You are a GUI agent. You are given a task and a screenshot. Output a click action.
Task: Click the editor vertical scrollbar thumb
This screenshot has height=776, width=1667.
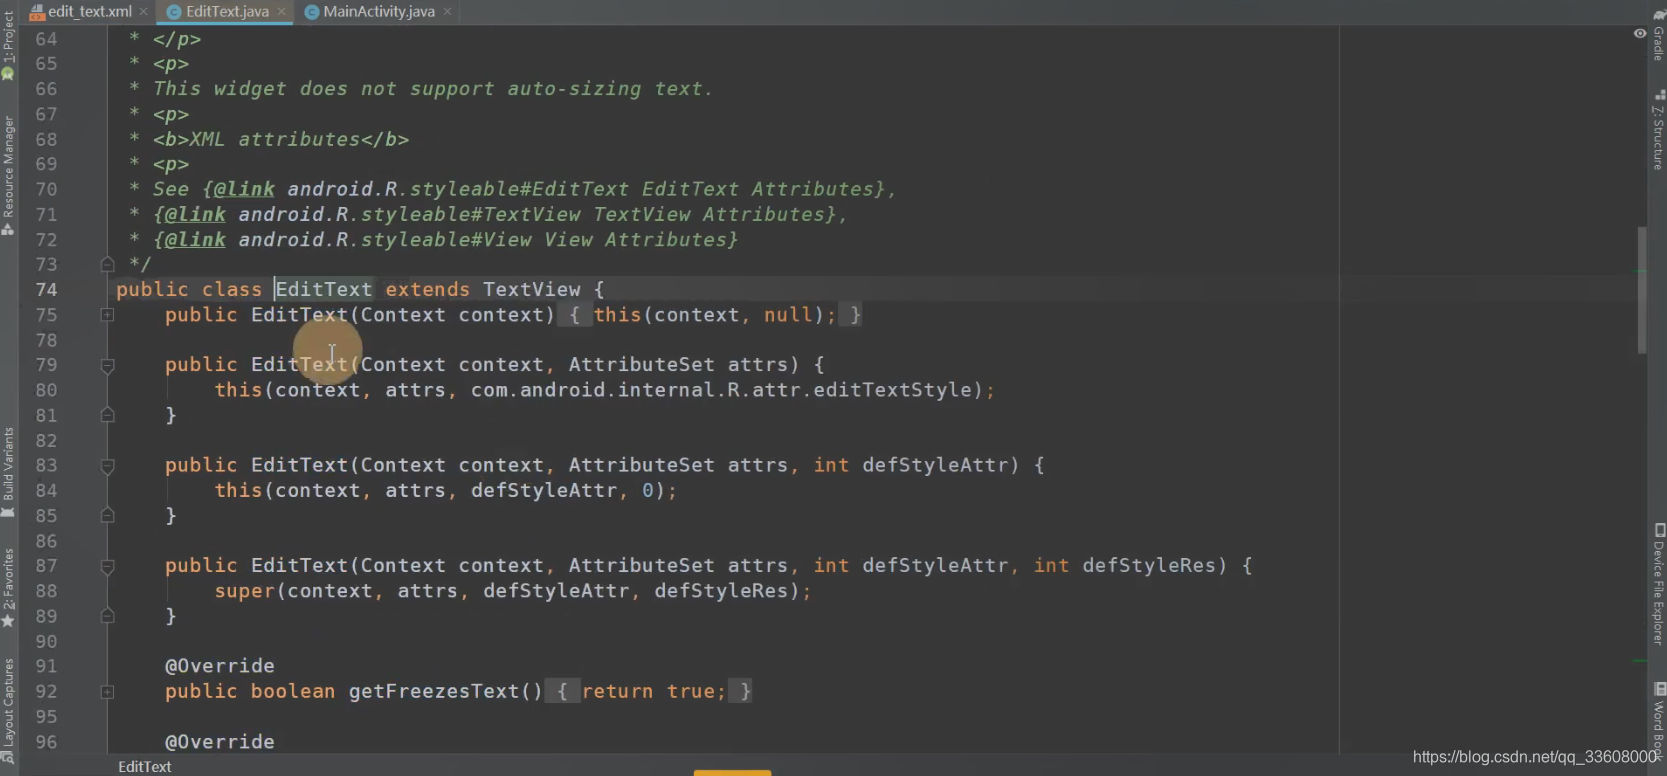click(1641, 290)
